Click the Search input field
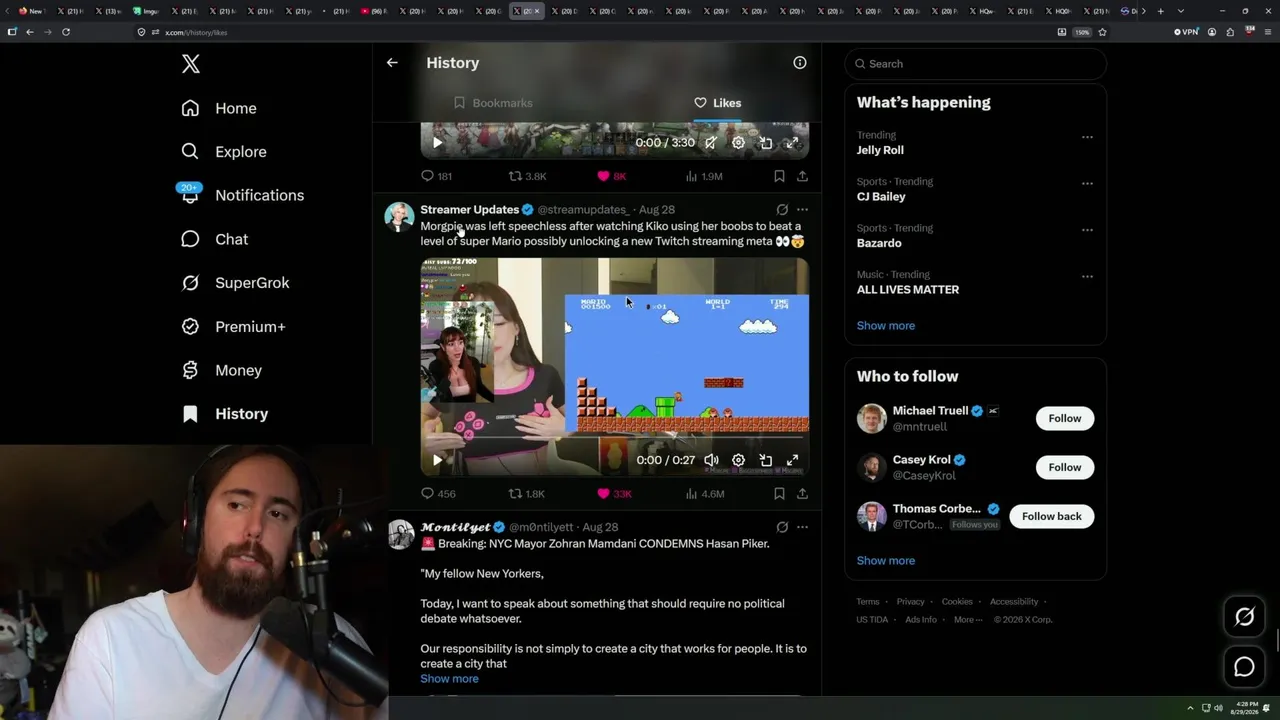The image size is (1280, 720). tap(976, 64)
